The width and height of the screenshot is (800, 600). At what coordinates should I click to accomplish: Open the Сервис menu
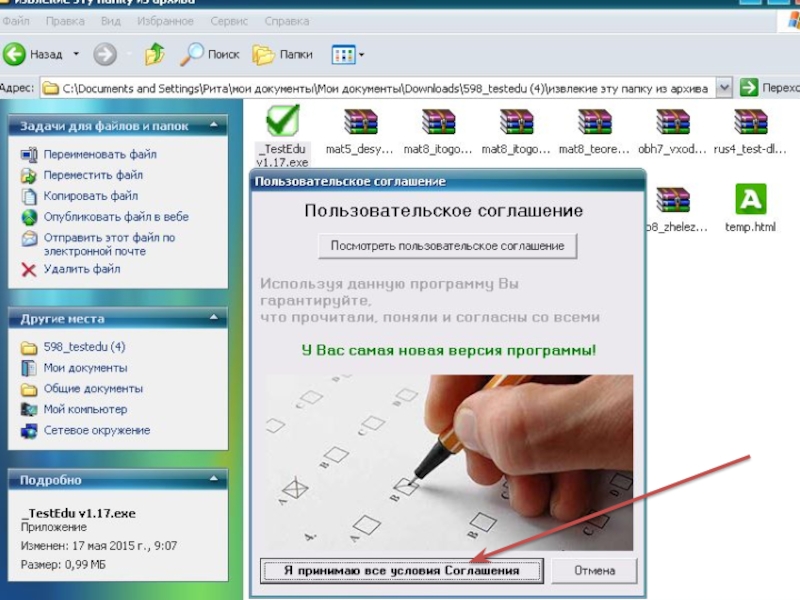(229, 21)
